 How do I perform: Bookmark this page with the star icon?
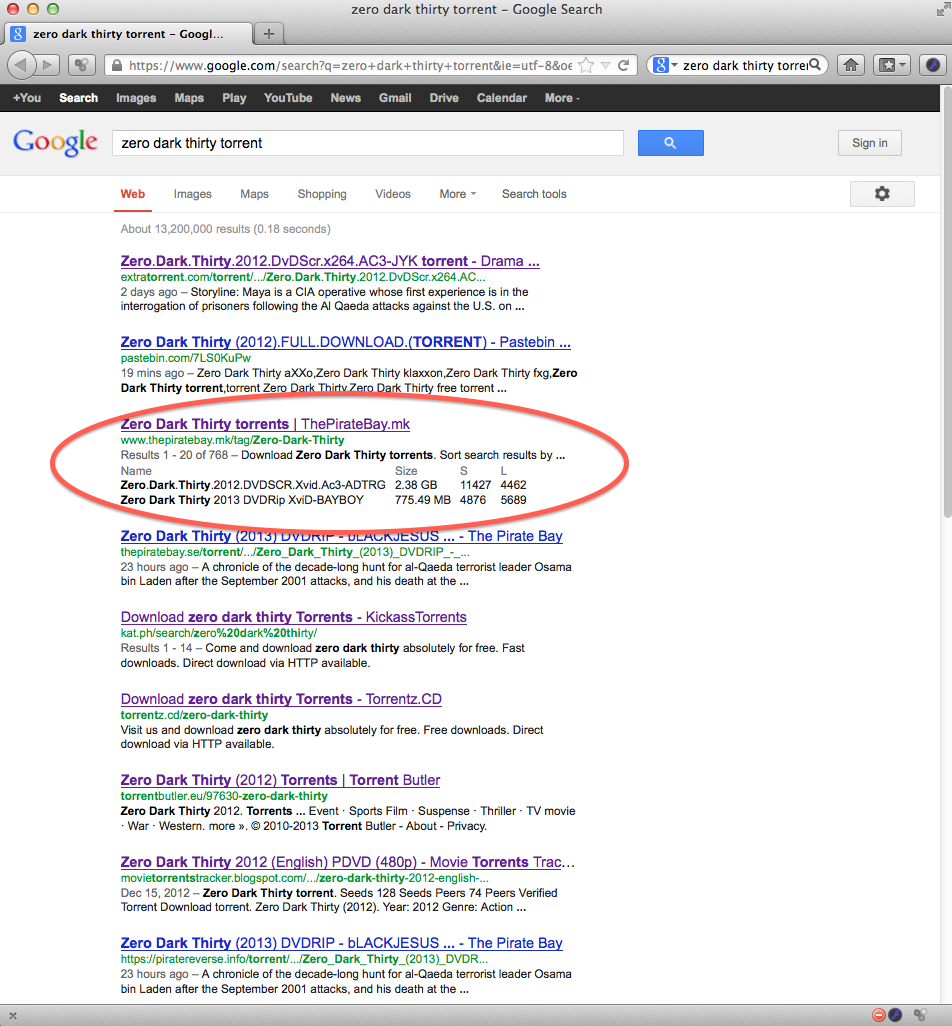pyautogui.click(x=587, y=65)
